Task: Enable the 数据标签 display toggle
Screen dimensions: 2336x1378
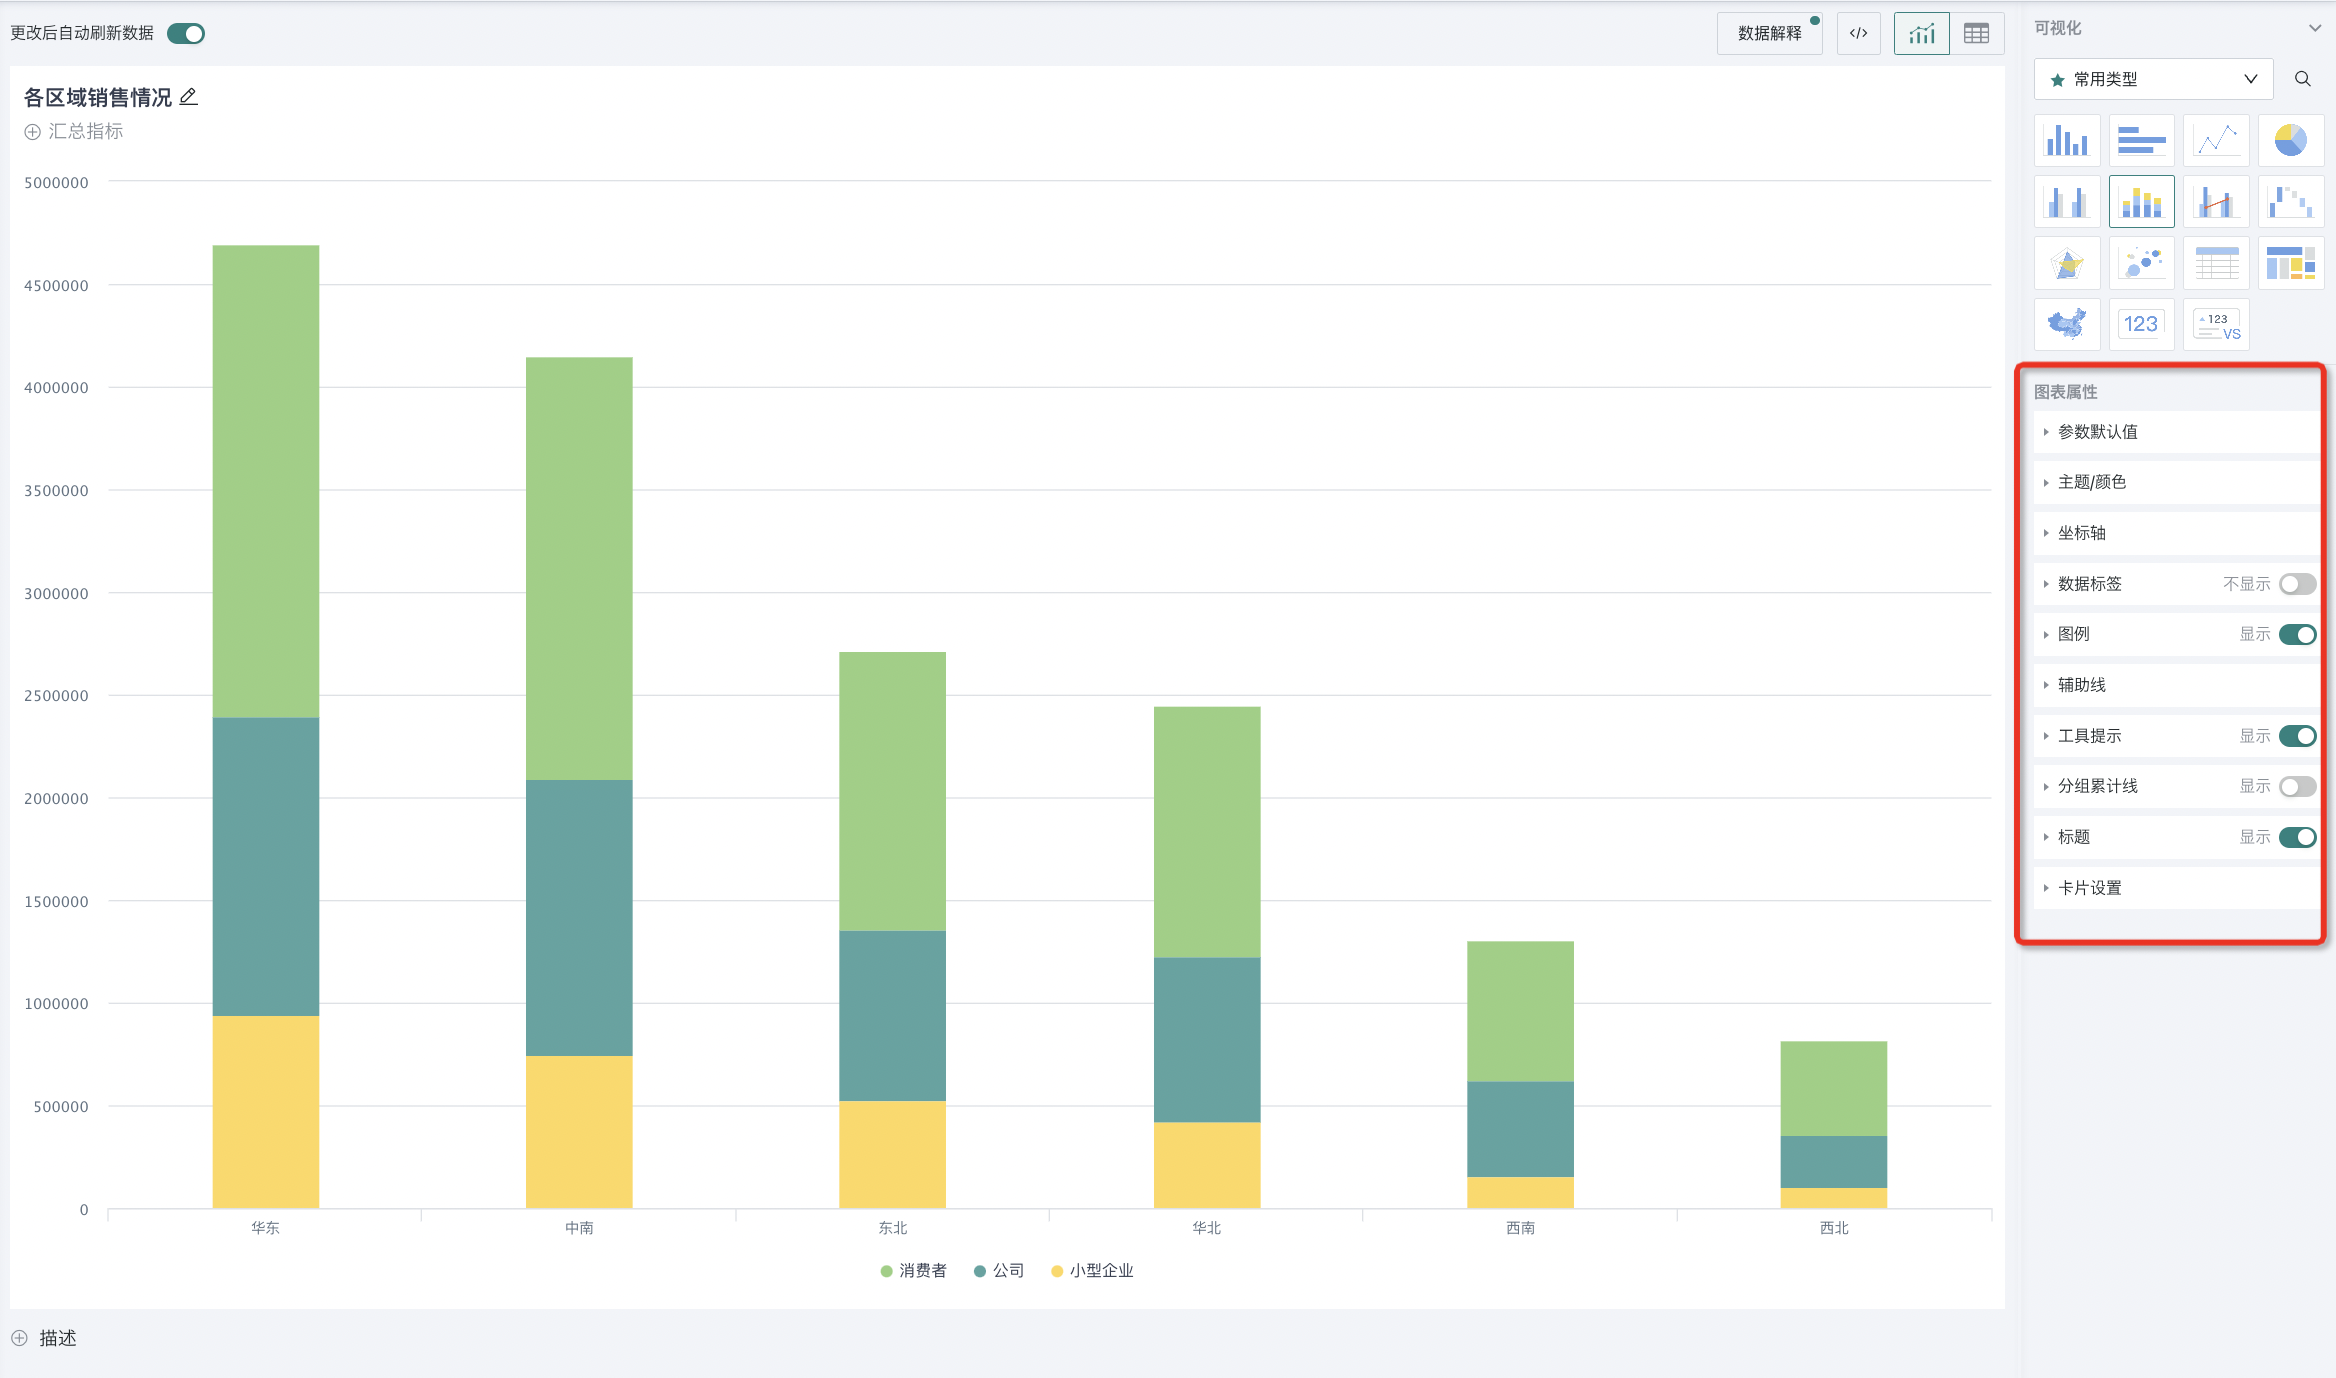Action: point(2297,584)
